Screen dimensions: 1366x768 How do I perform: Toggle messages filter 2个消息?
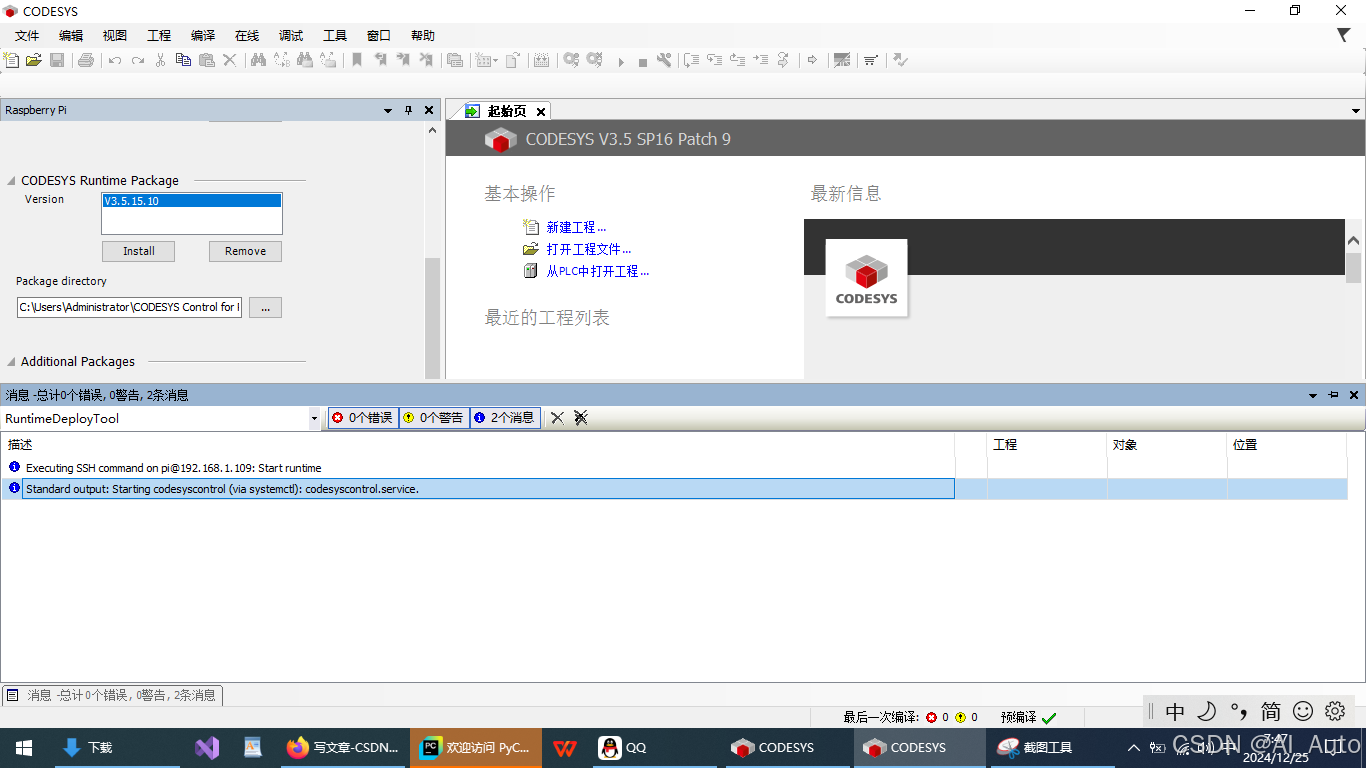tap(505, 418)
